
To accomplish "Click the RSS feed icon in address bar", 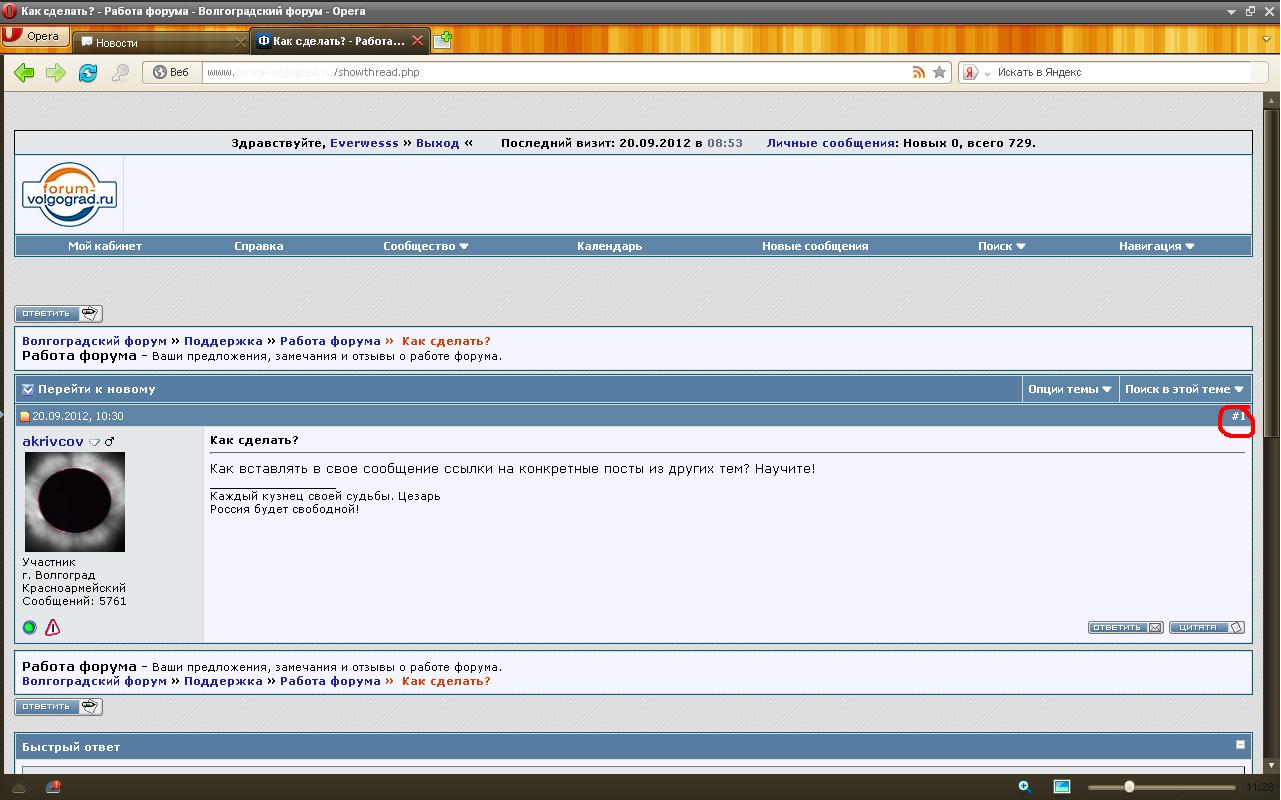I will [x=918, y=72].
